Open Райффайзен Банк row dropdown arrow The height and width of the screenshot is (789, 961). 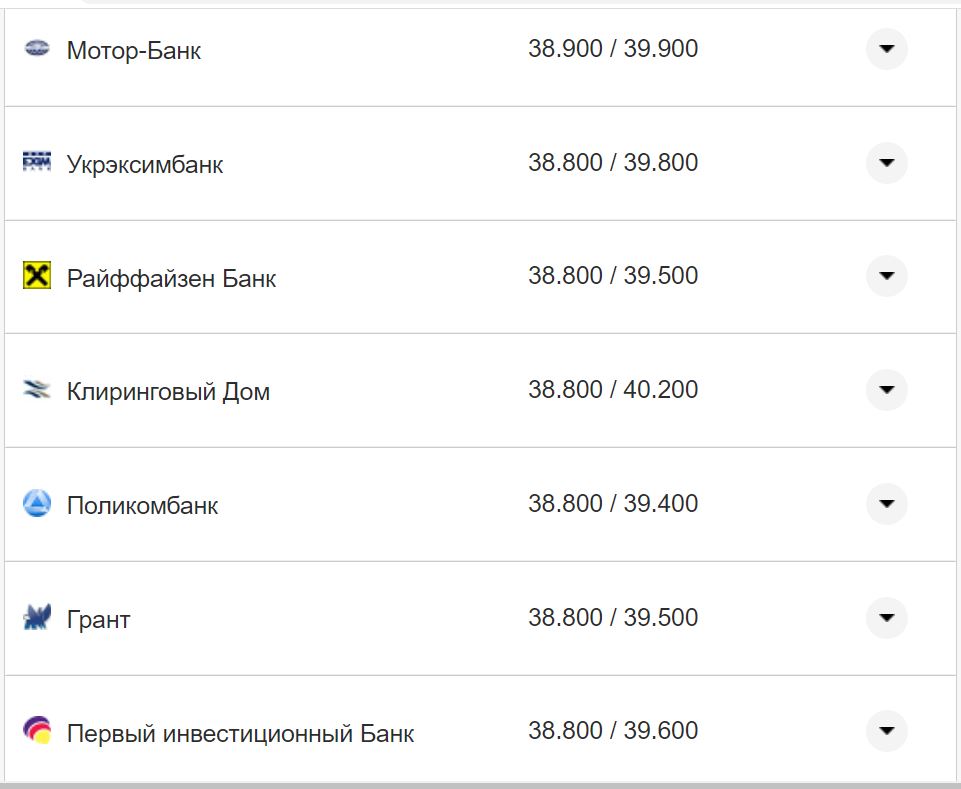point(886,276)
